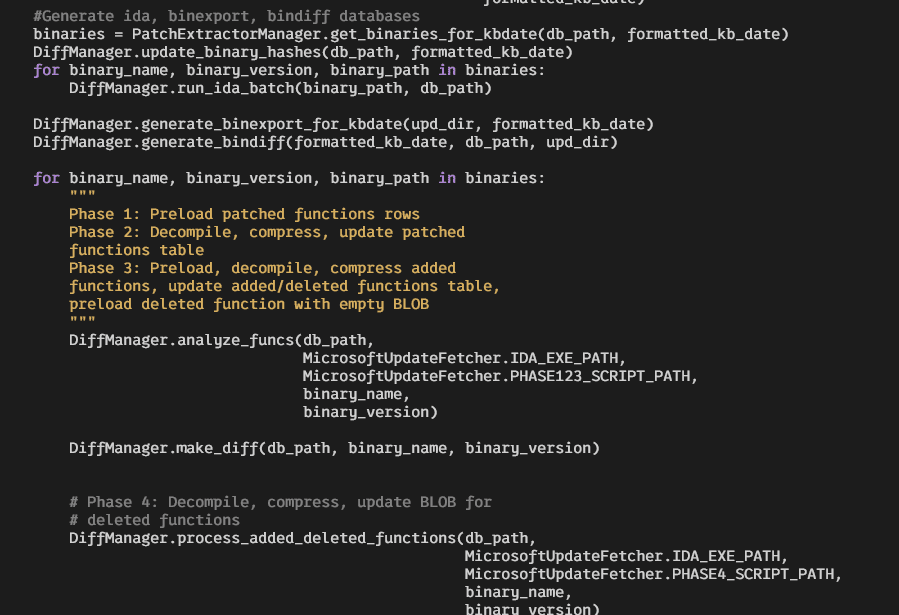The image size is (899, 615).
Task: Click the "functions table" docstring line
Action: tap(136, 250)
